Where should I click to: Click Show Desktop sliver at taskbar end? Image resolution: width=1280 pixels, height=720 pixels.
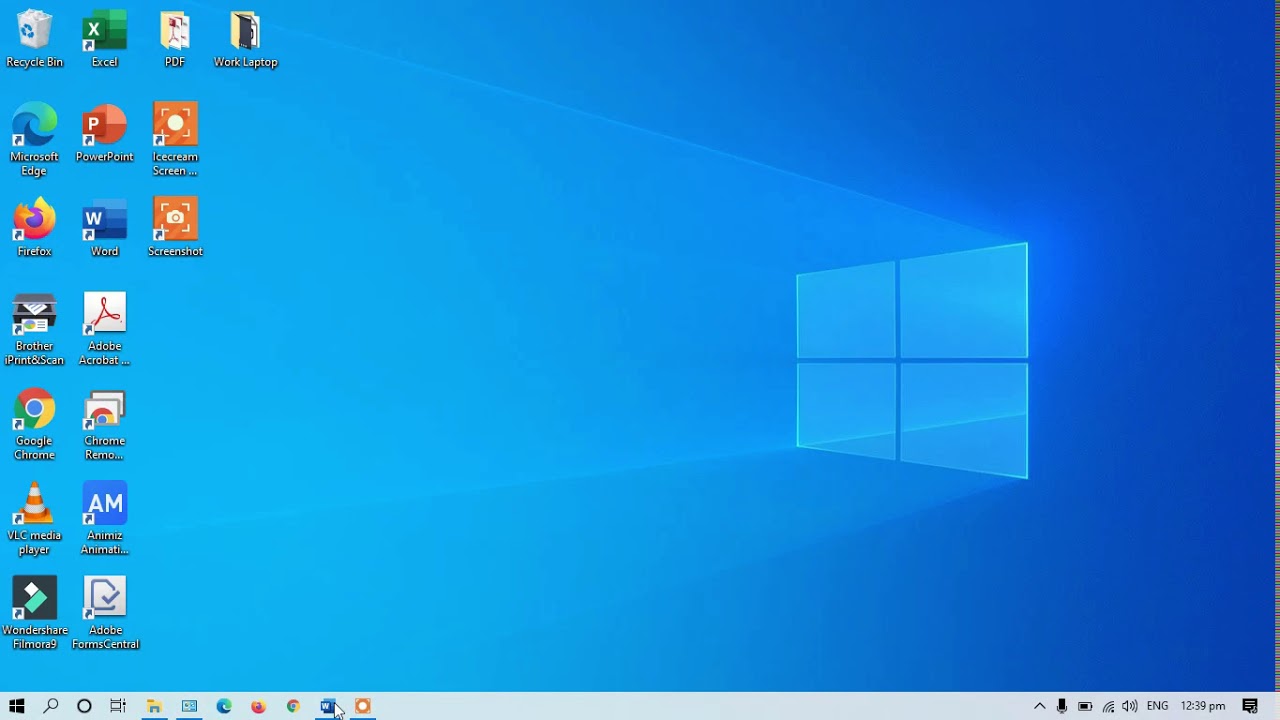1277,706
